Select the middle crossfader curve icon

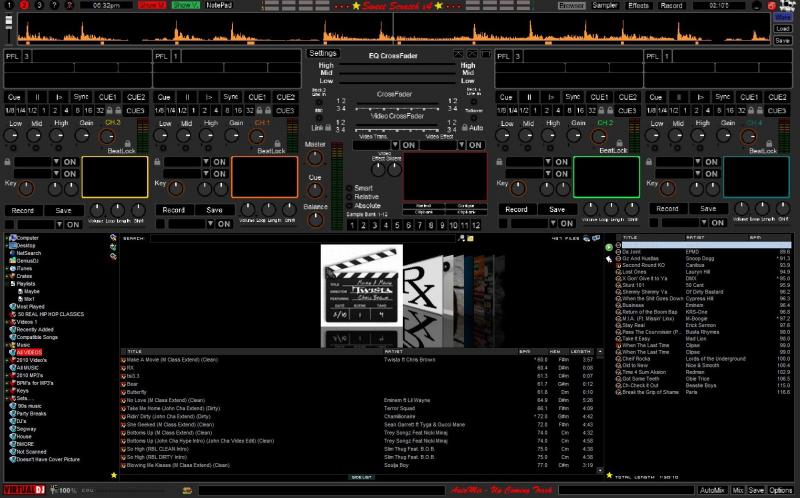pyautogui.click(x=472, y=54)
